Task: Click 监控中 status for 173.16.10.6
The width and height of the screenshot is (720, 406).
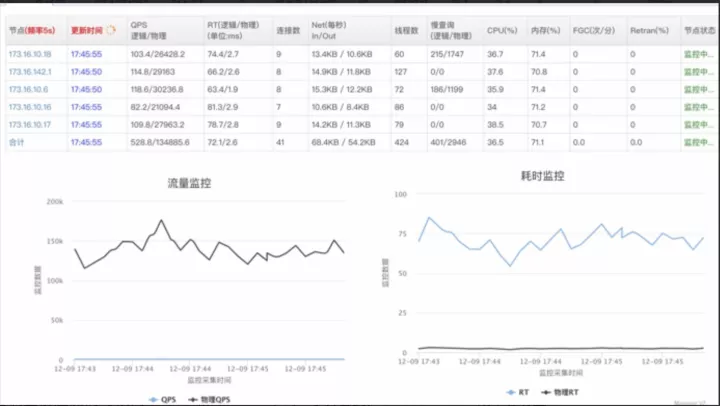Action: pos(698,89)
